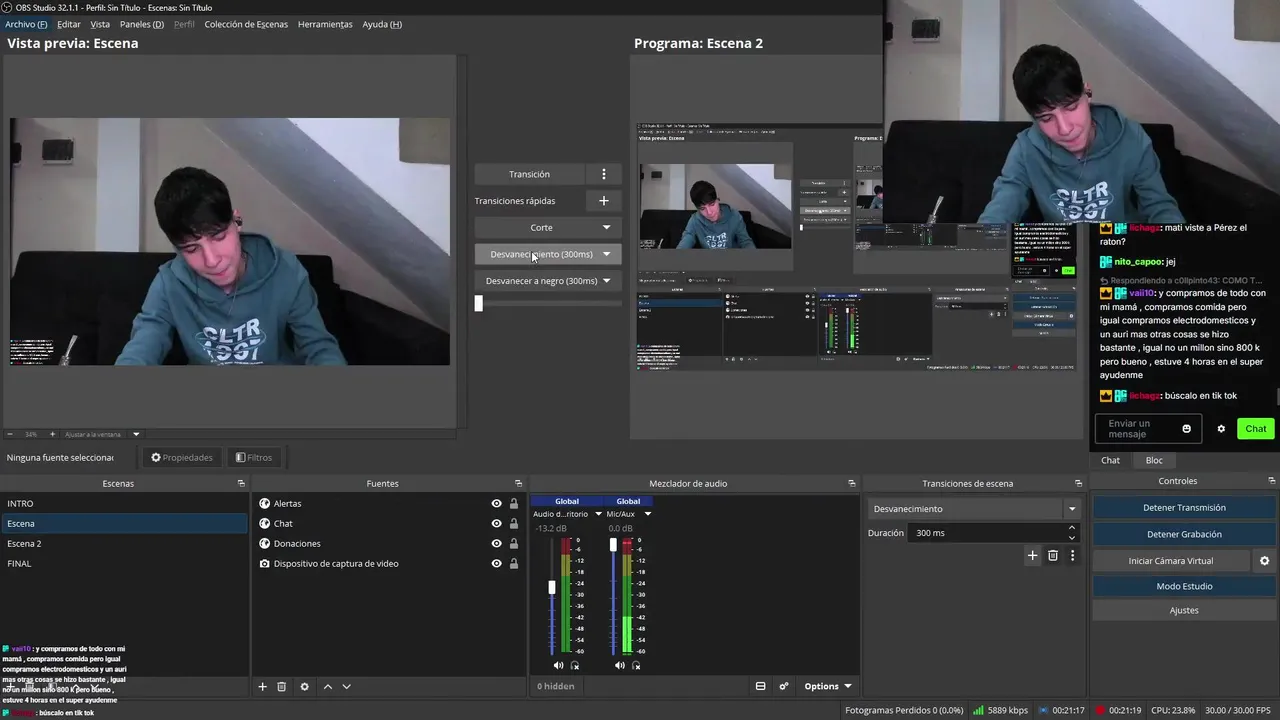
Task: Undock the Mezclador de audio panel
Action: click(852, 484)
